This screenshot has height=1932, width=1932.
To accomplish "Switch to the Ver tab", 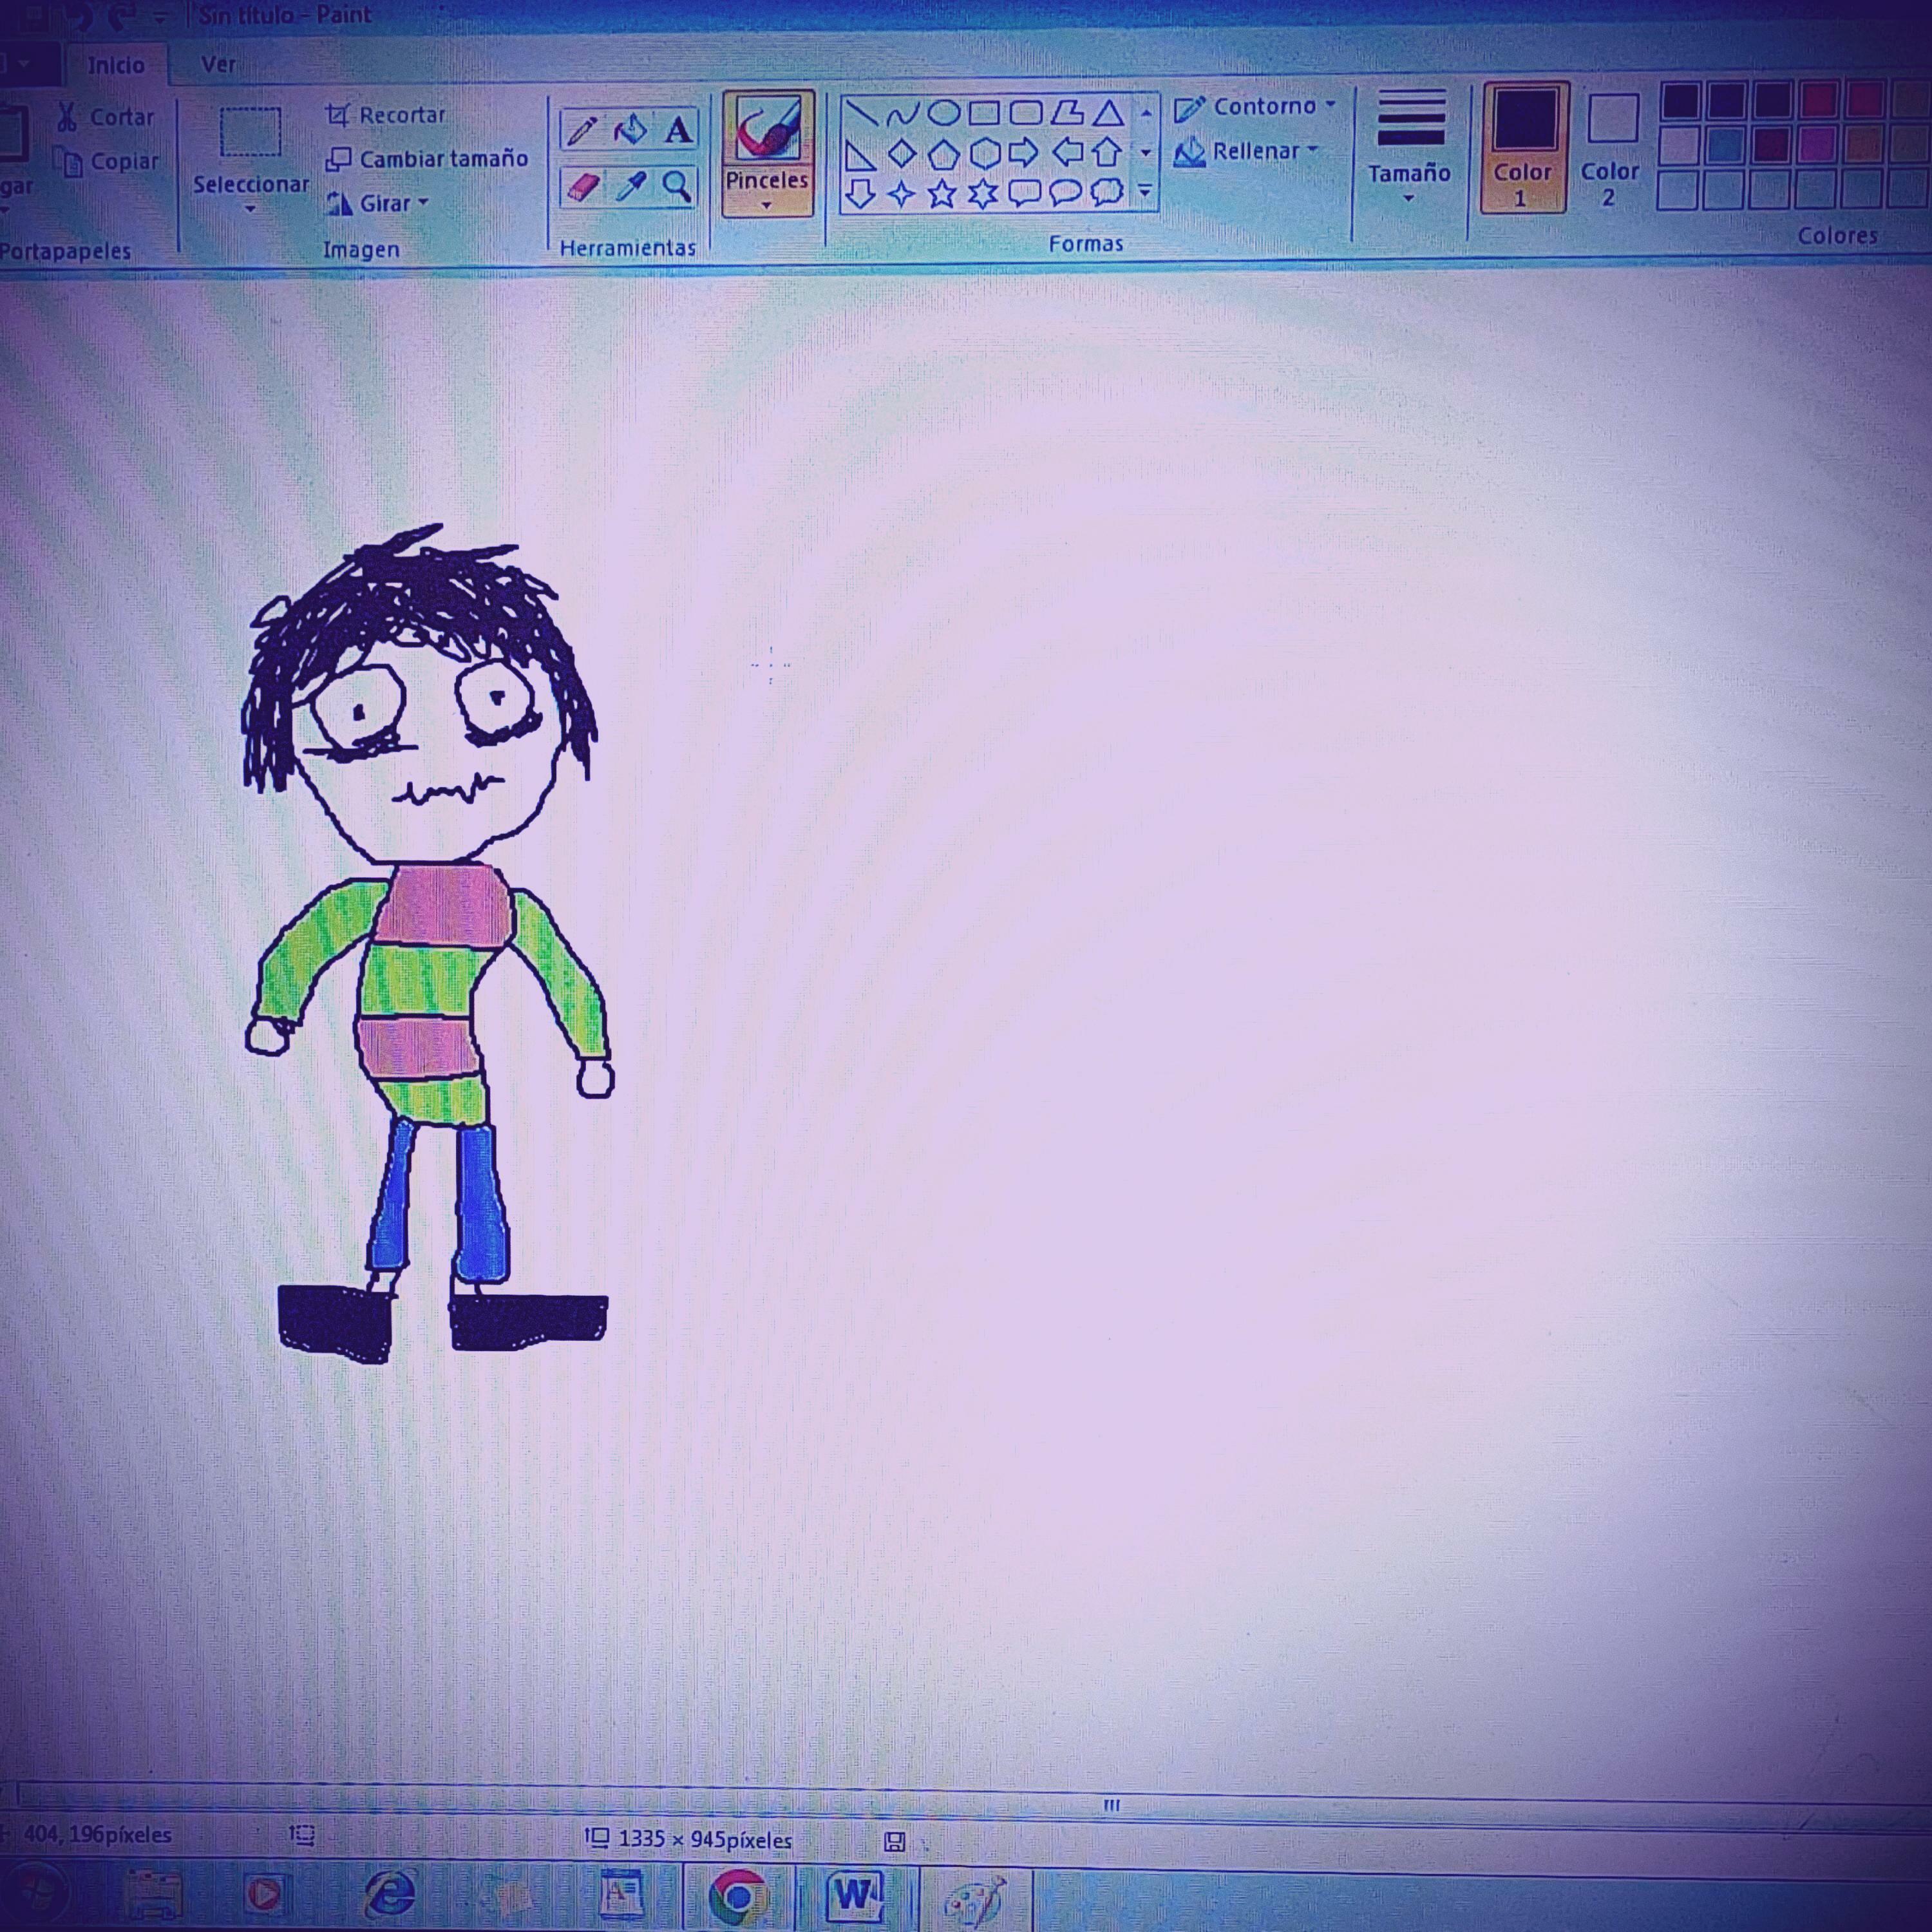I will (218, 65).
